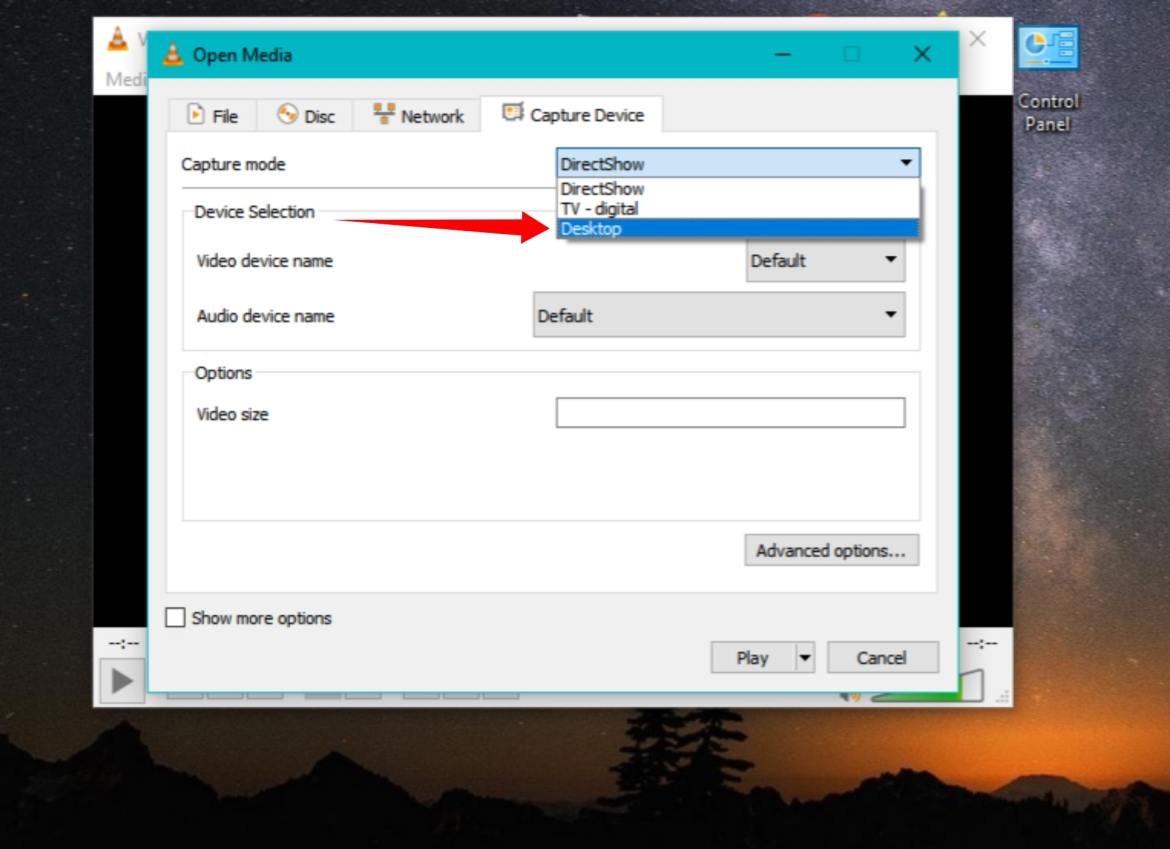The height and width of the screenshot is (849, 1170).
Task: Open the Audio device name dropdown
Action: coord(719,315)
